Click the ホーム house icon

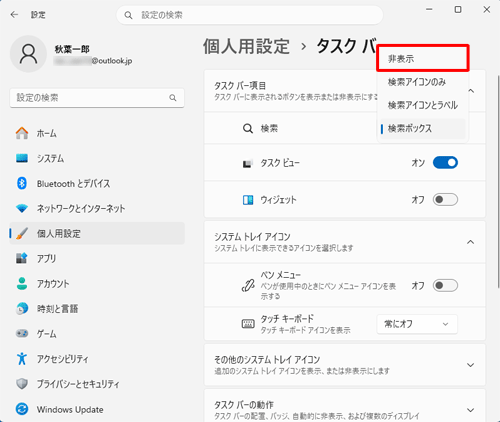click(x=22, y=133)
